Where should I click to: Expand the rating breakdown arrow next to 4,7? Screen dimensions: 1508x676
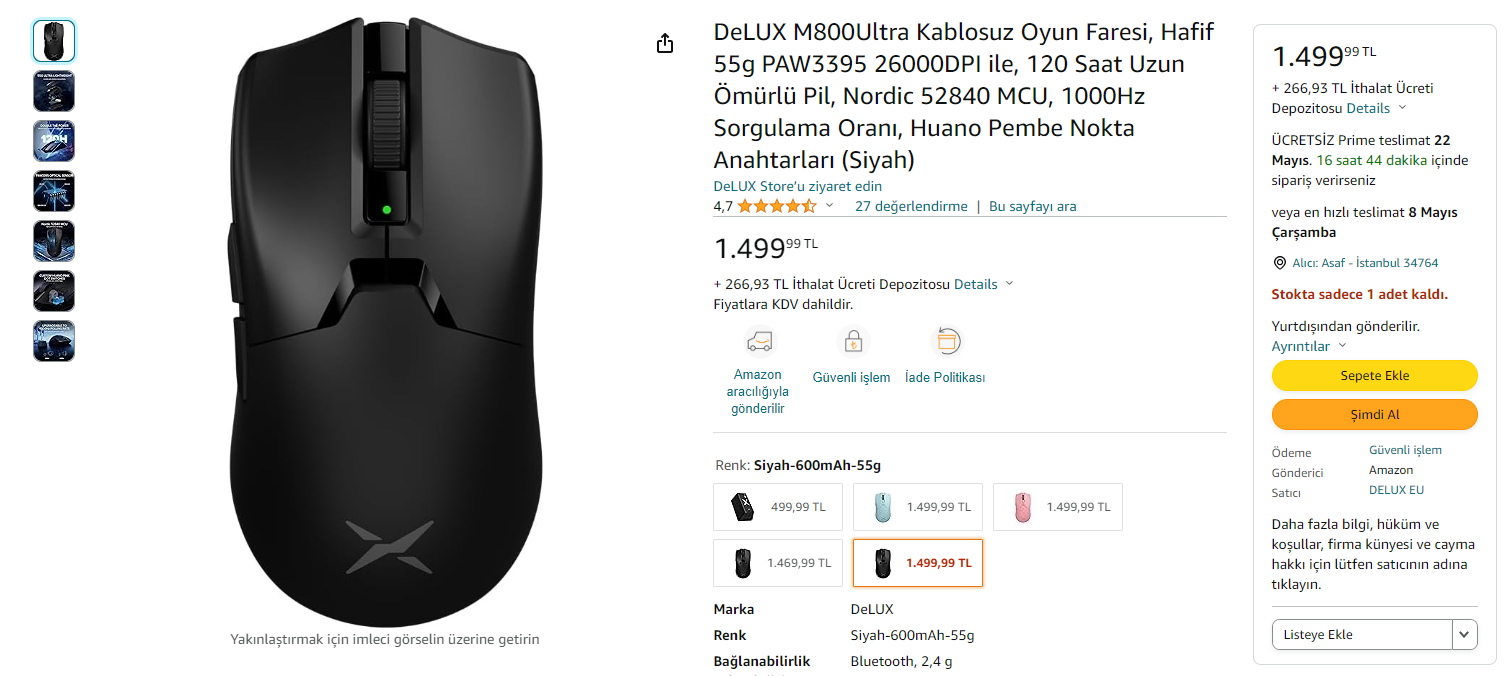click(829, 206)
